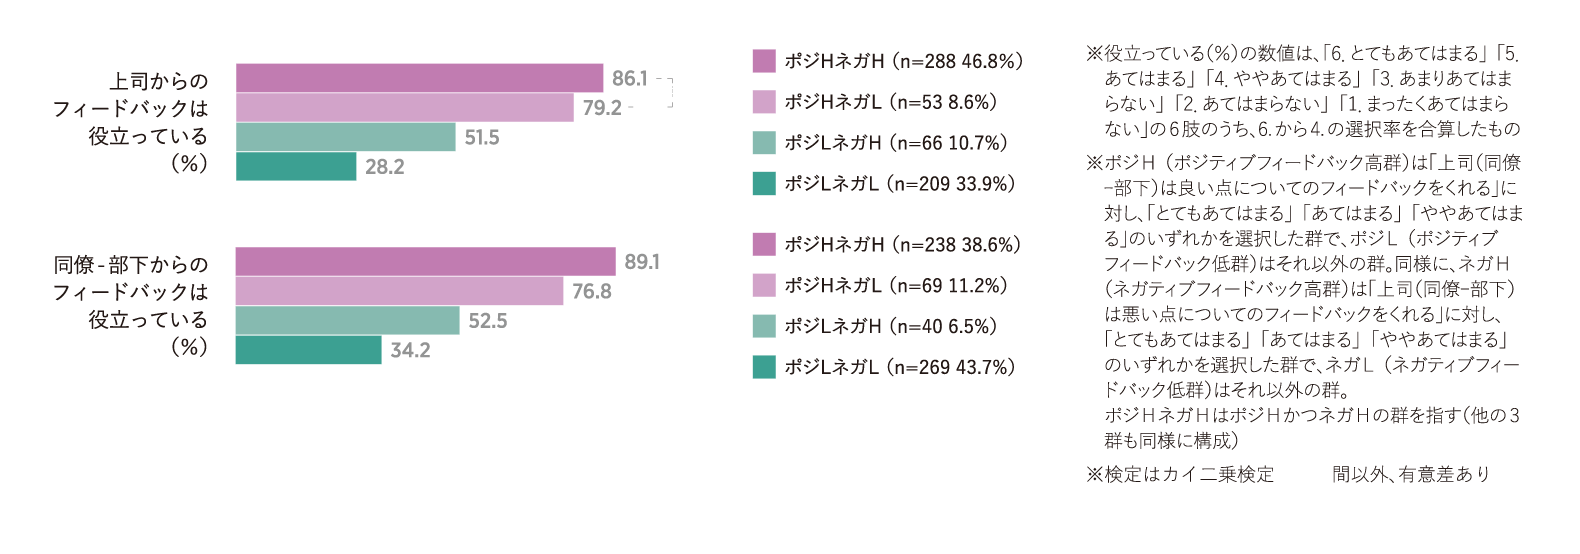The image size is (1580, 554).
Task: Select the 34.2 dark teal bar
Action: 309,350
